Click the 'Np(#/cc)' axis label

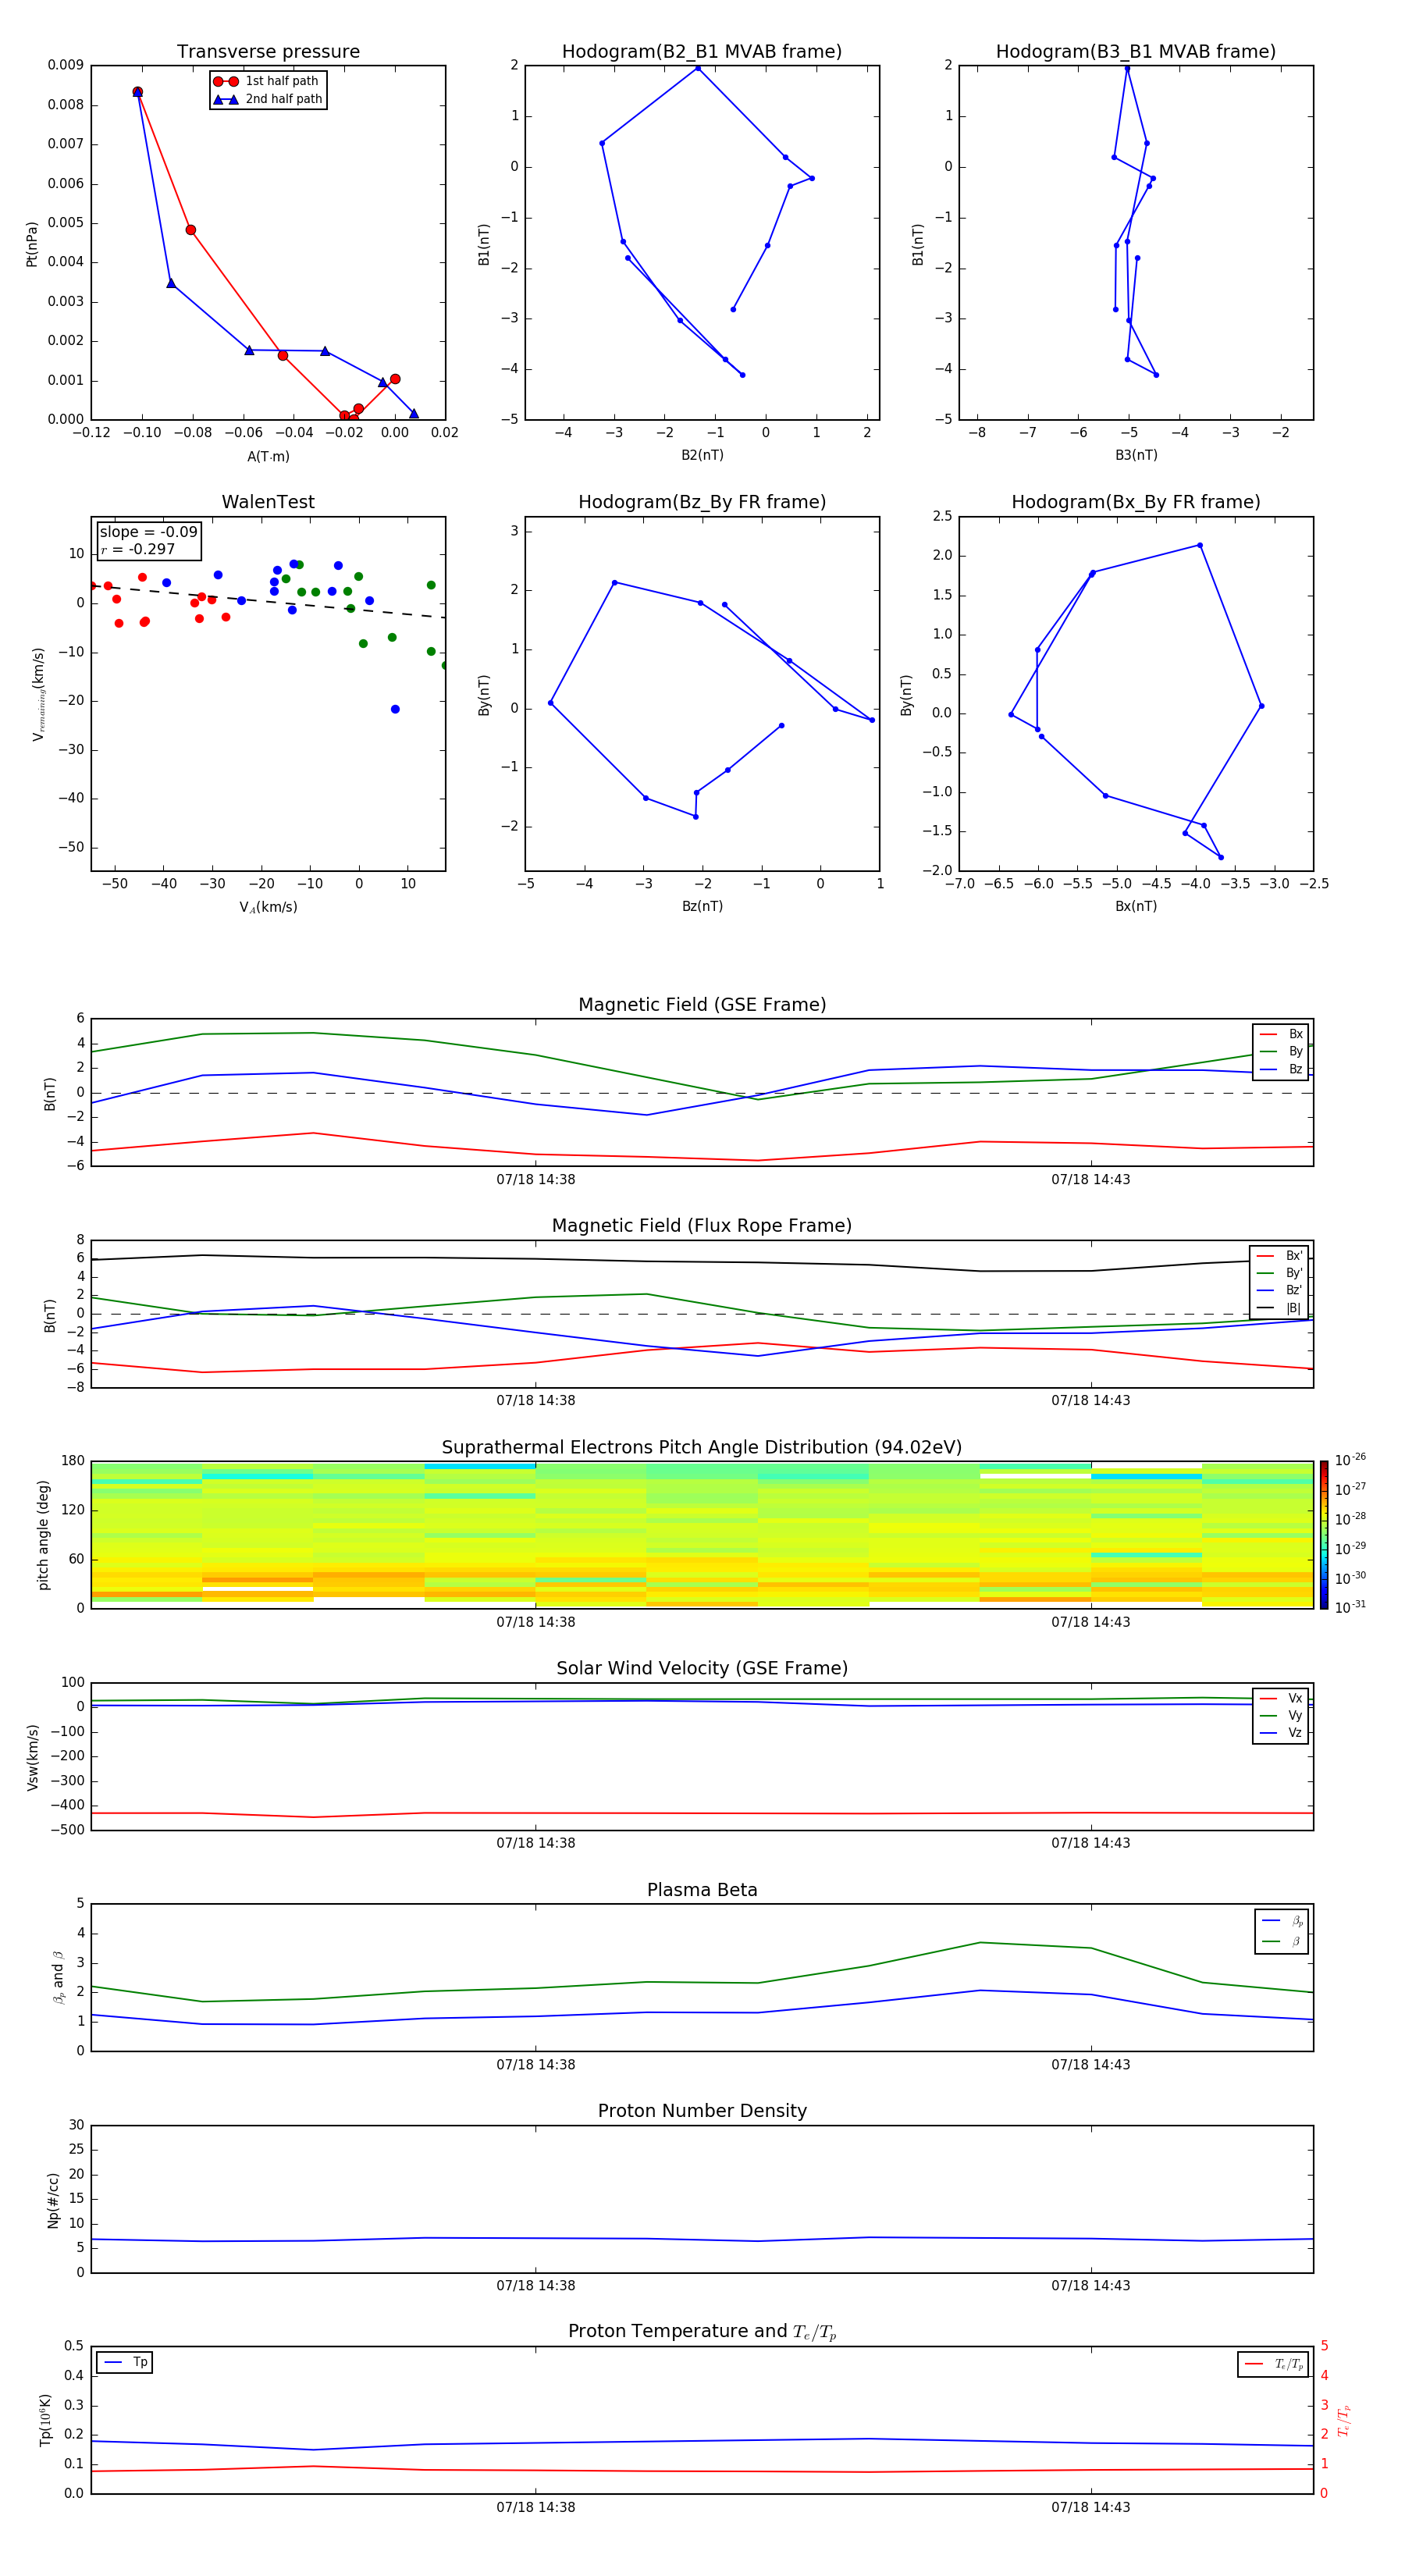pos(53,2199)
